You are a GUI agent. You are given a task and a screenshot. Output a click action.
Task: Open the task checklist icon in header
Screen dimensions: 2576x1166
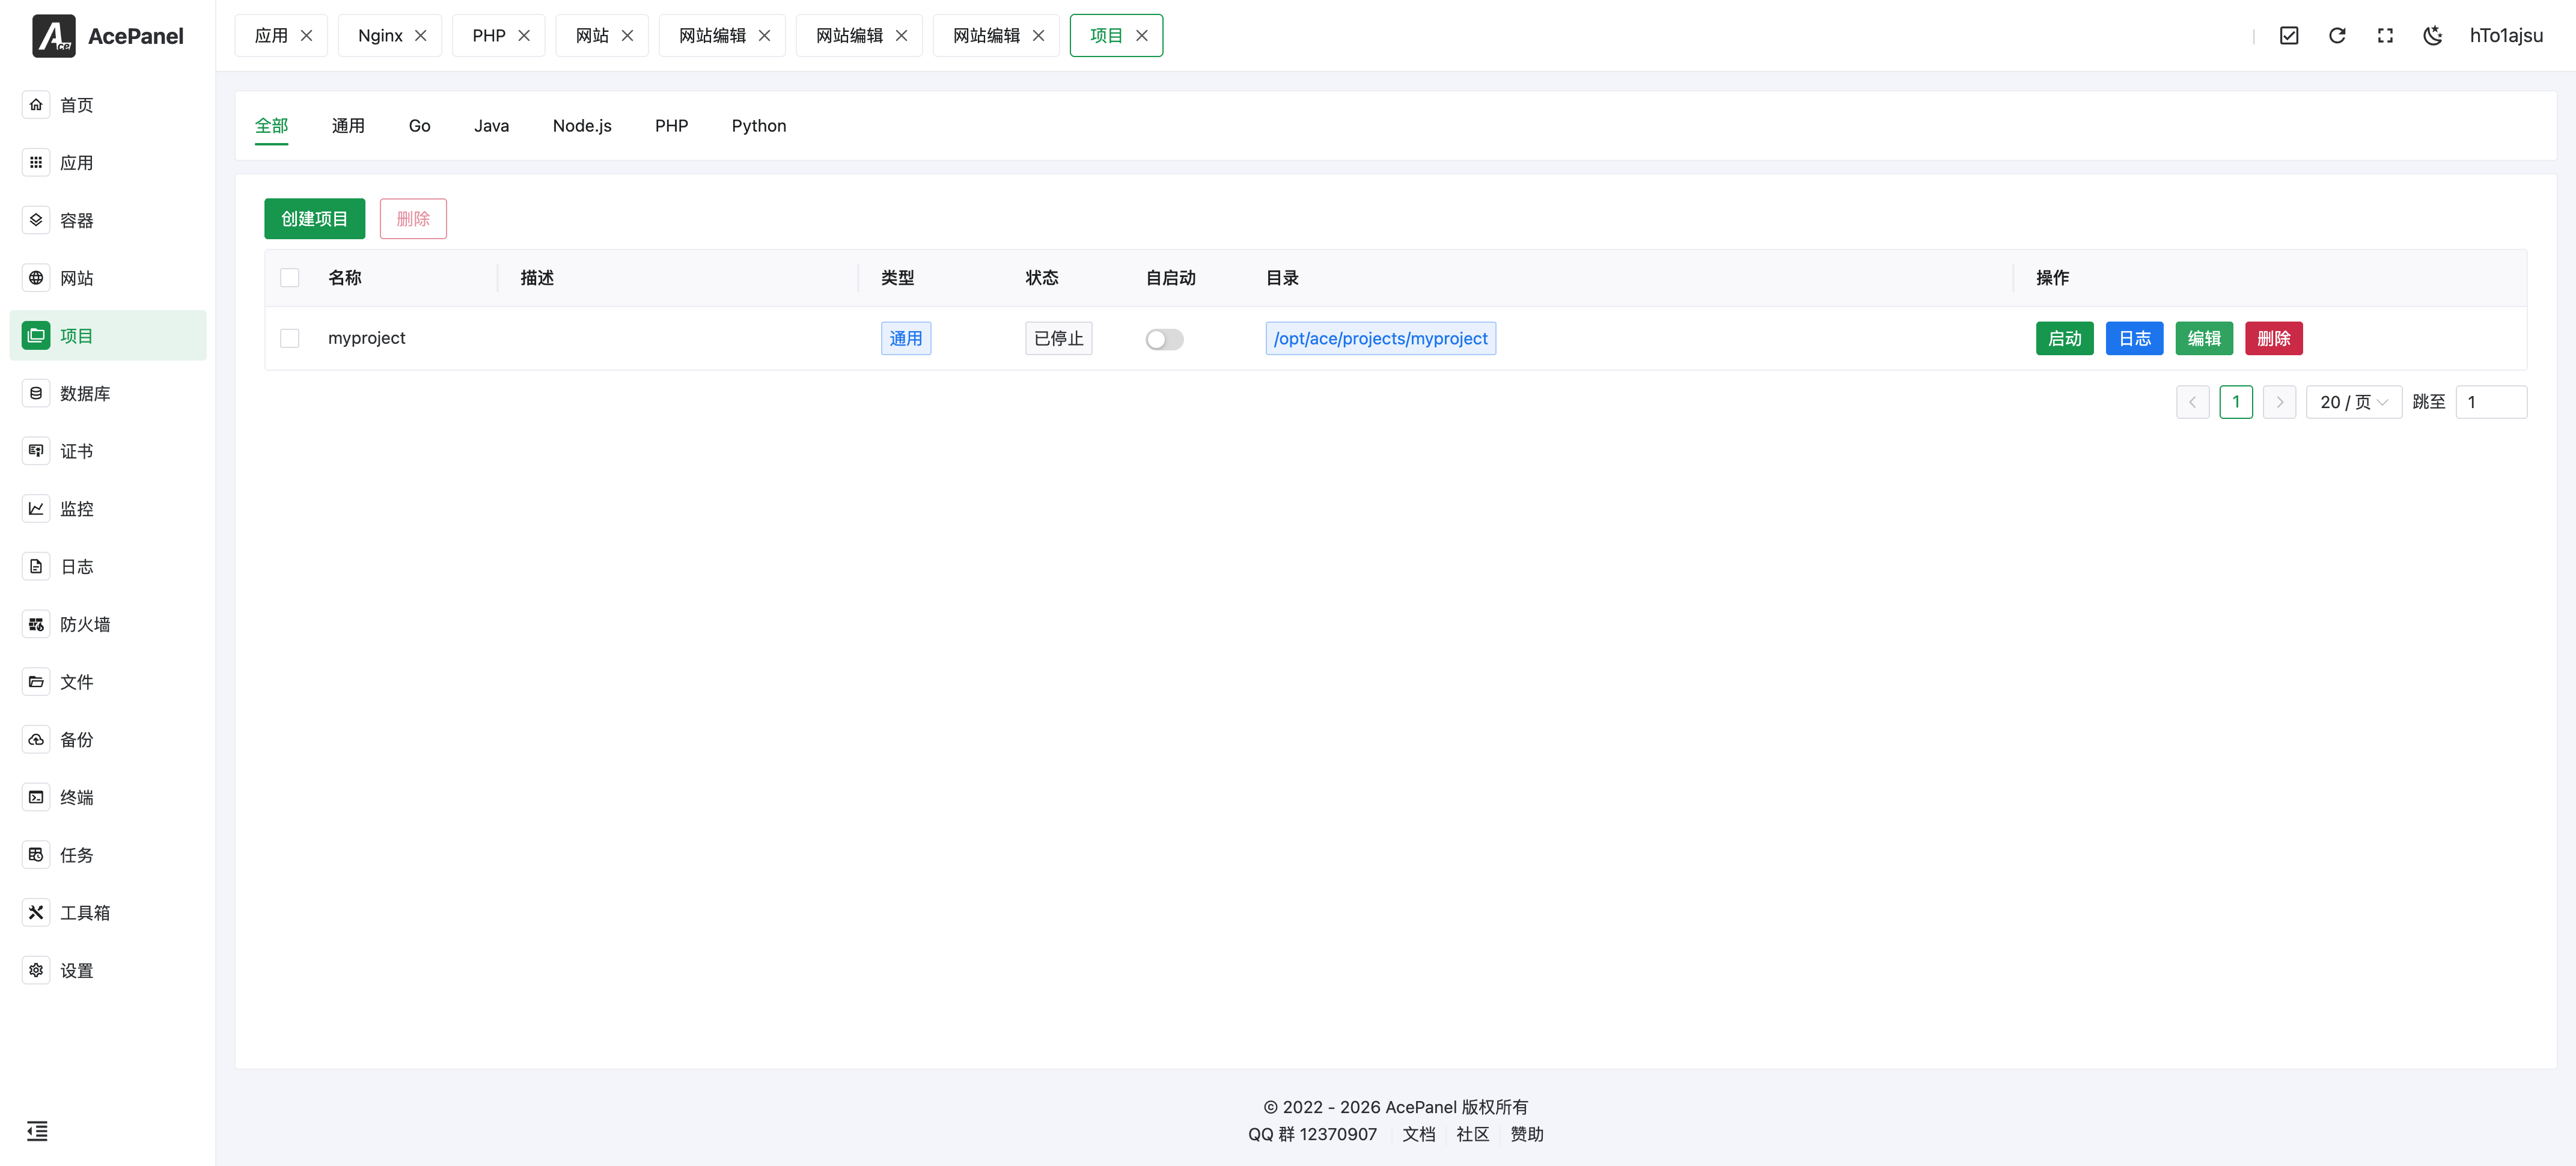point(2288,36)
